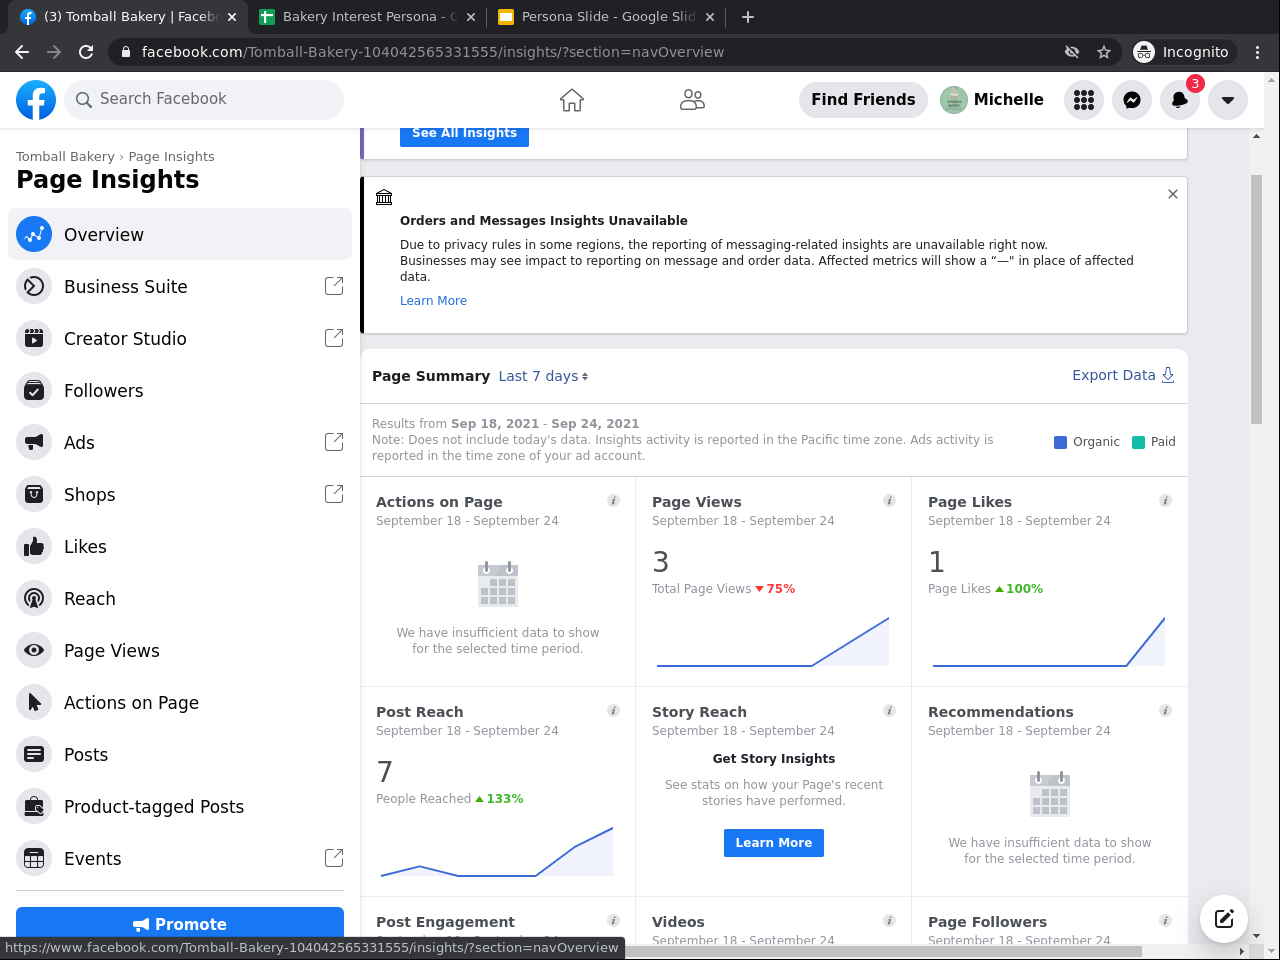
Task: Click the Likes thumbs-up sidebar icon
Action: coord(34,546)
